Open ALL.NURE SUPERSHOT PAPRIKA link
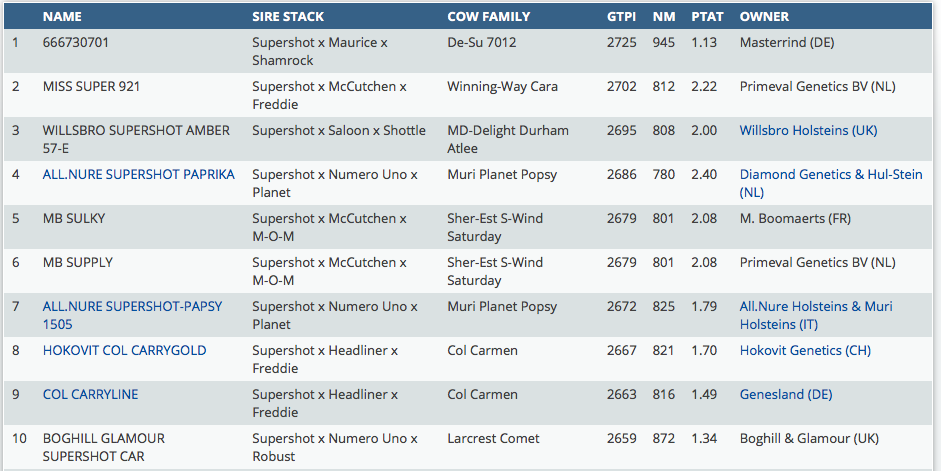The image size is (941, 471). tap(138, 174)
